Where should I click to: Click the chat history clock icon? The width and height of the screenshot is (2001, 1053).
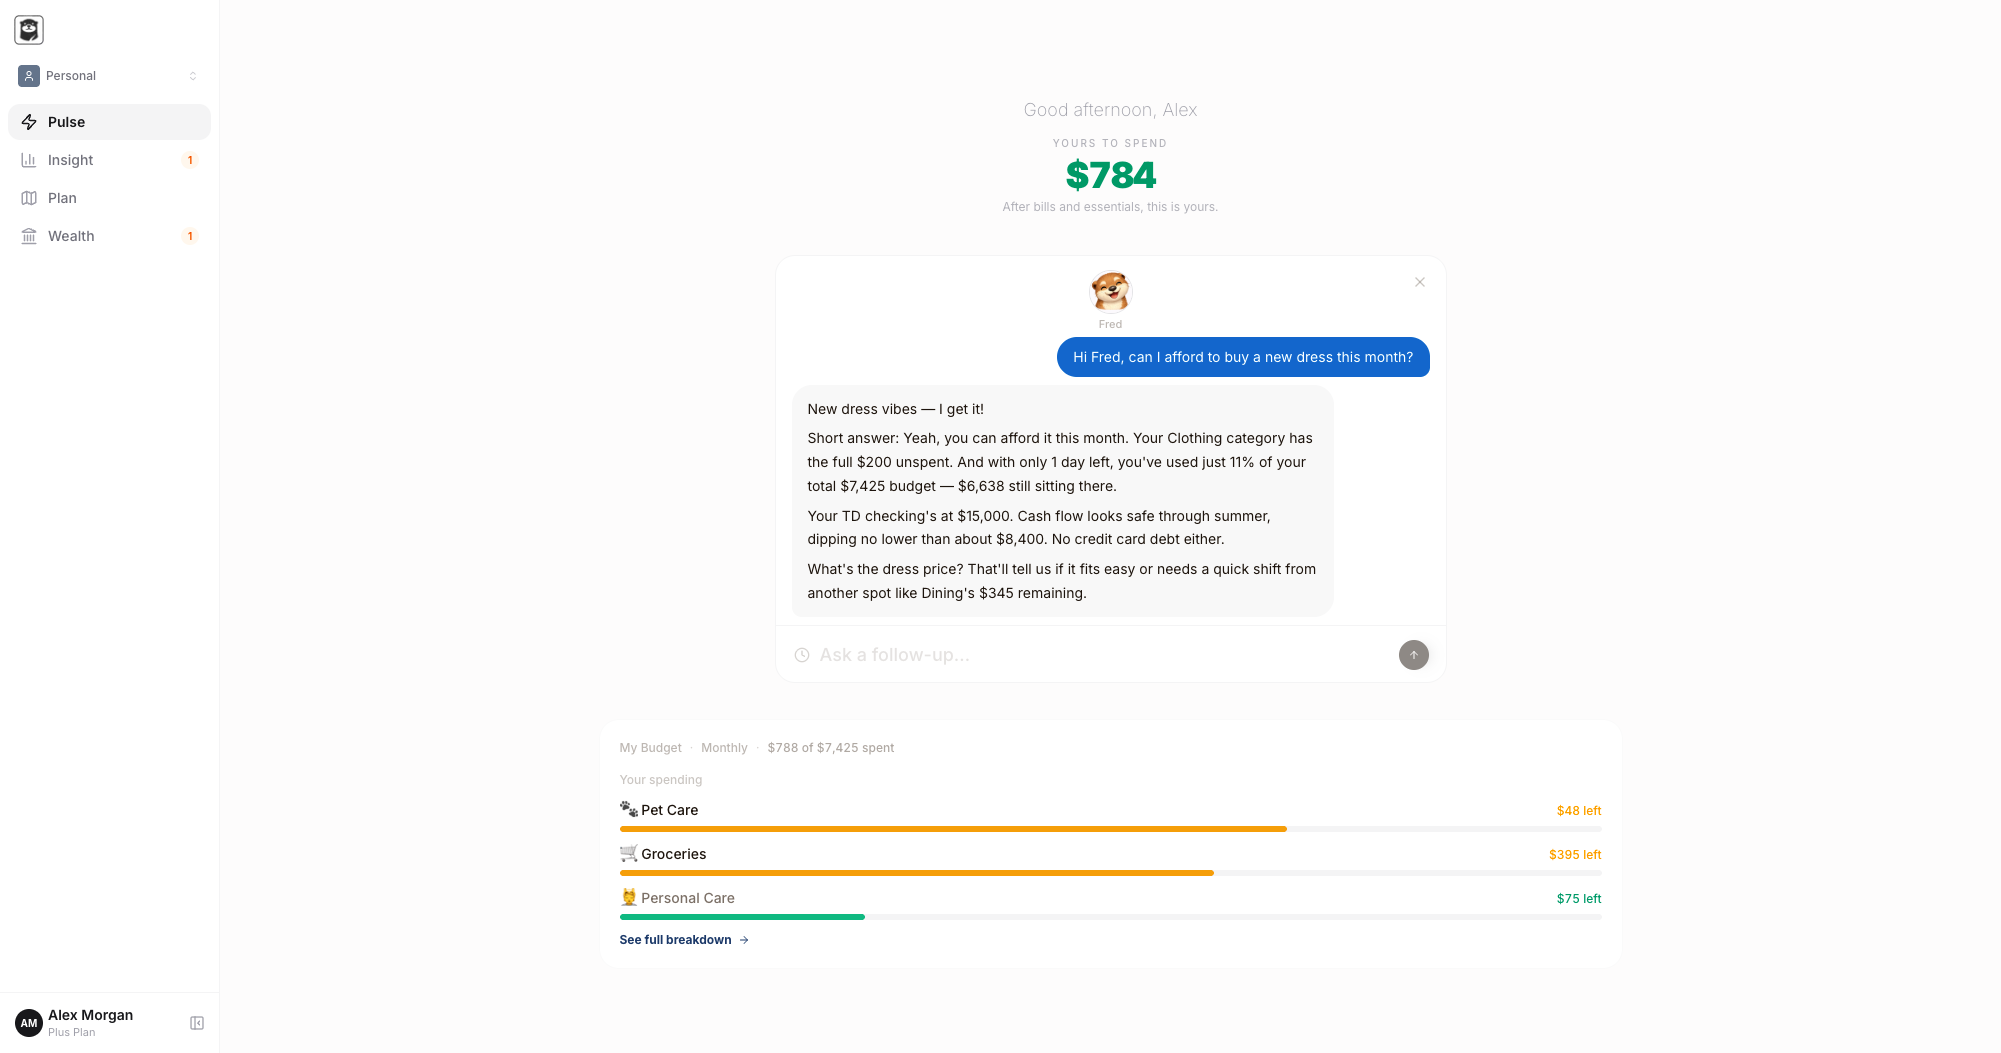coord(802,655)
